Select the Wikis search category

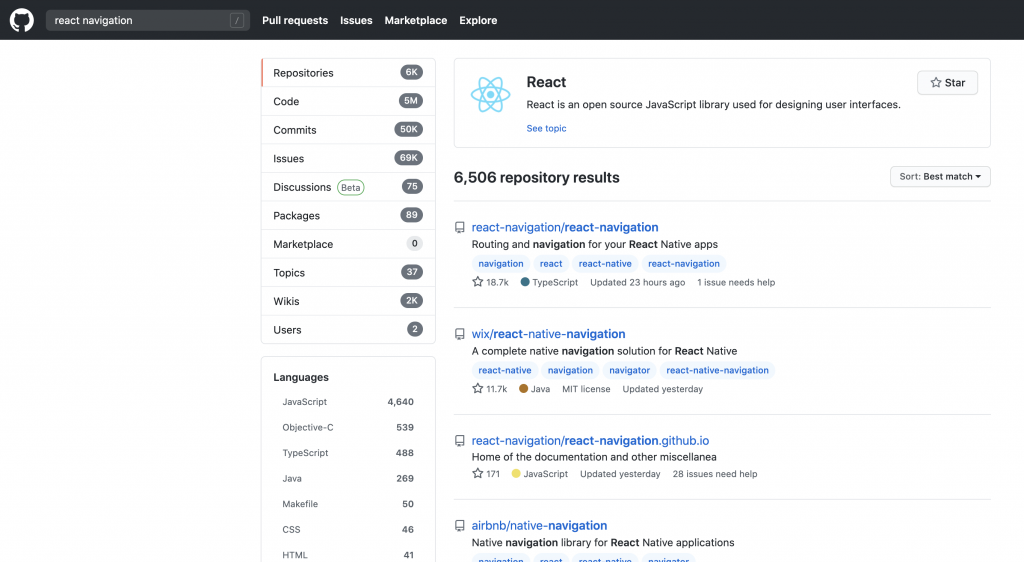[x=348, y=301]
